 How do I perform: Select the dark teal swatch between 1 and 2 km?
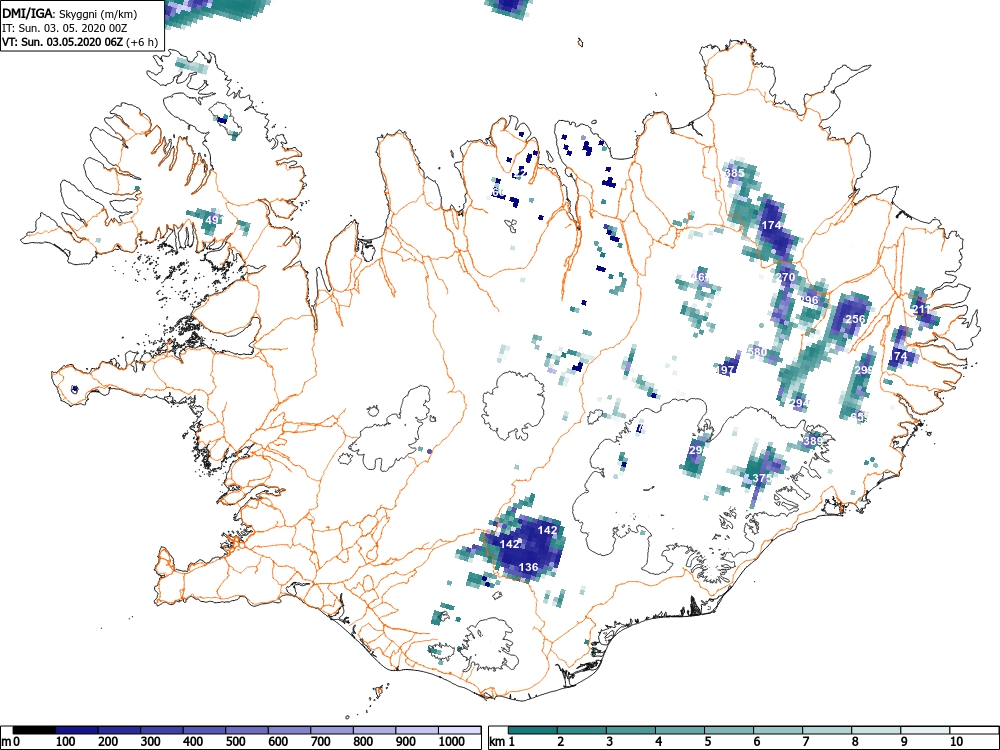pos(533,730)
